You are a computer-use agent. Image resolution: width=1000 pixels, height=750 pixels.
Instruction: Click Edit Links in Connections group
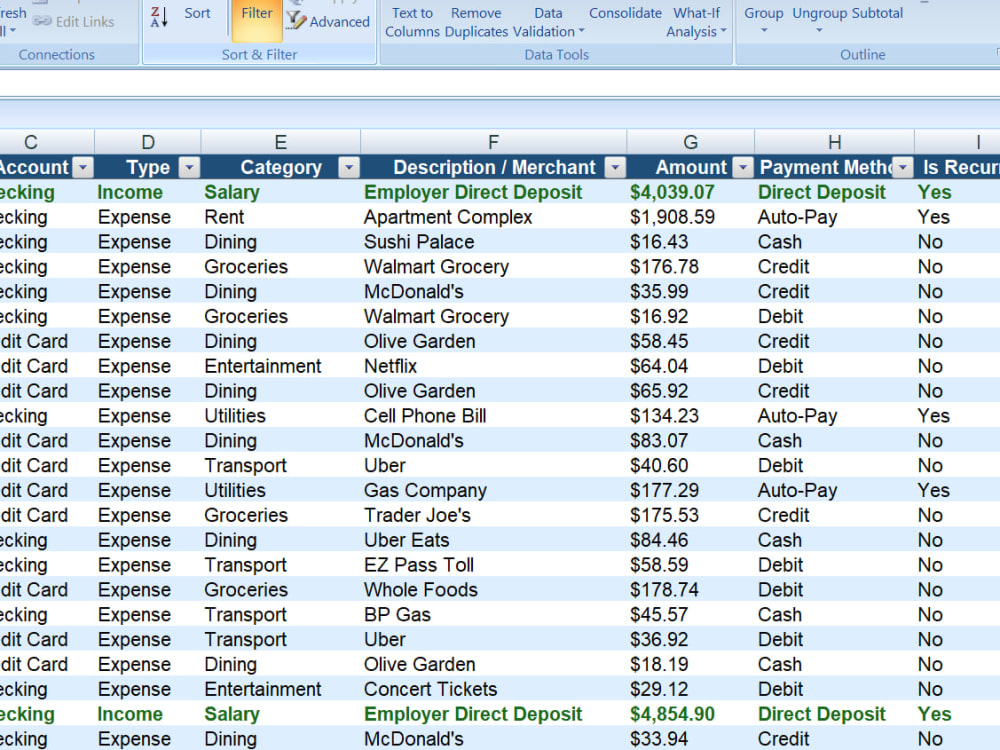click(x=74, y=22)
